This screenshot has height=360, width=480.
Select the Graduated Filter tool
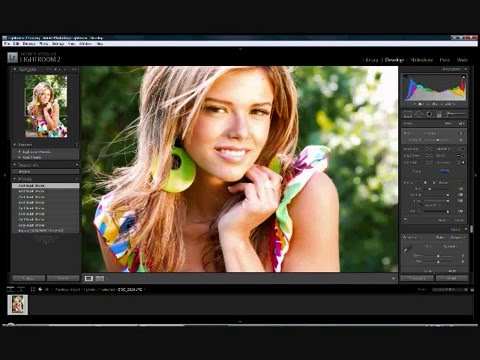click(x=439, y=114)
